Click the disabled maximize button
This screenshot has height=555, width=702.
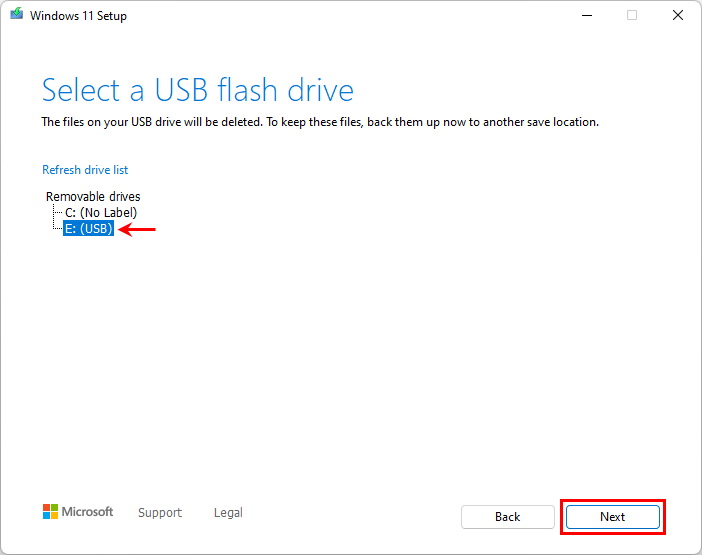632,16
